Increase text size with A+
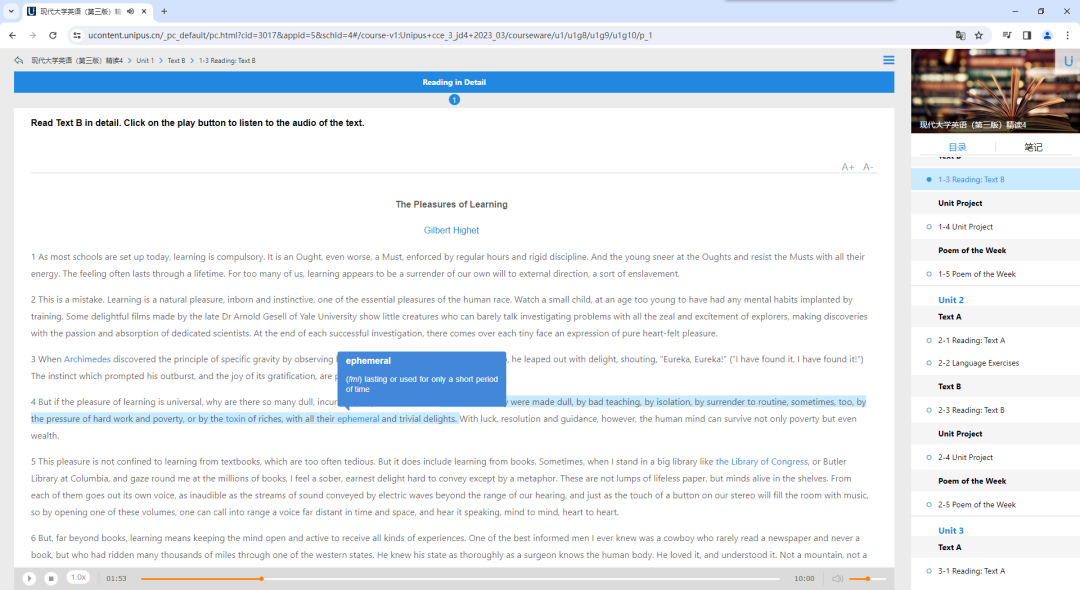Screen dimensions: 1080x590 848,167
